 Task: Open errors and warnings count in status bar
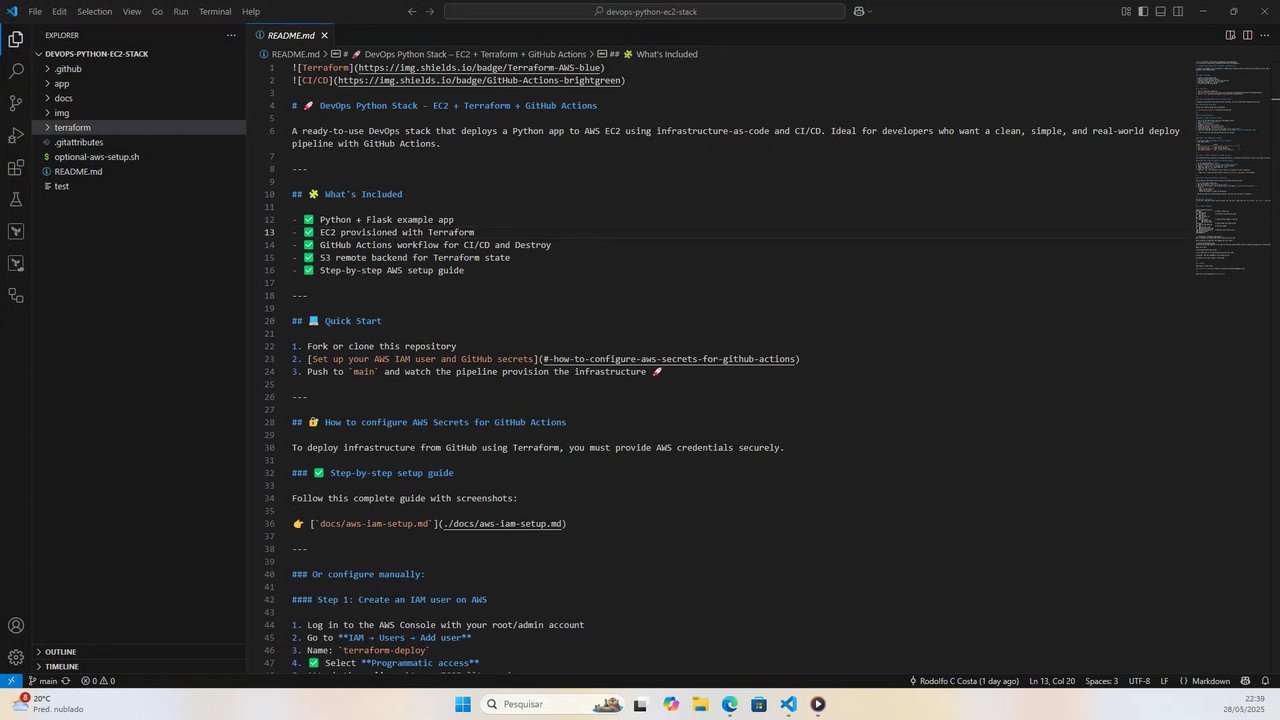98,681
